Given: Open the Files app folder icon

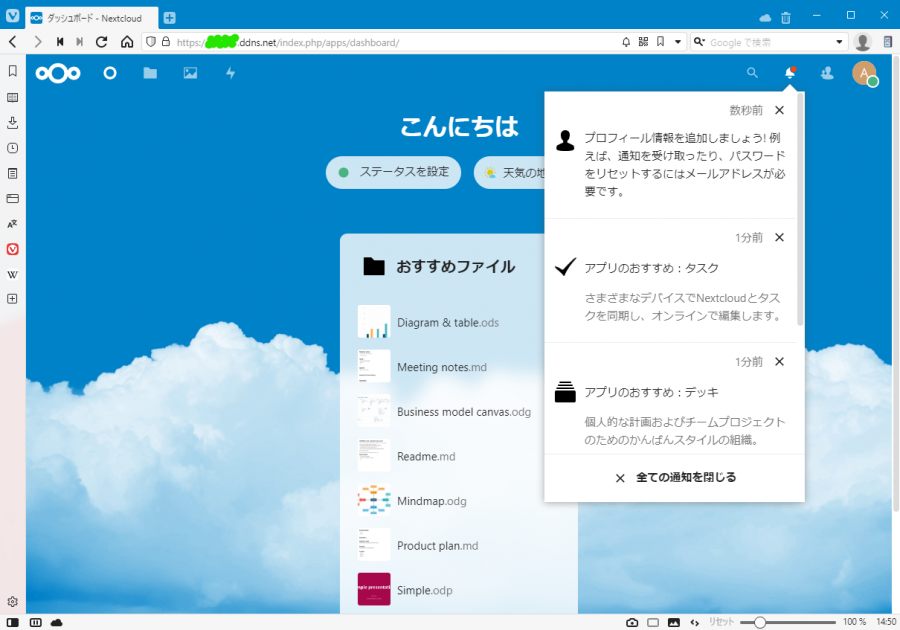Looking at the screenshot, I should click(150, 73).
